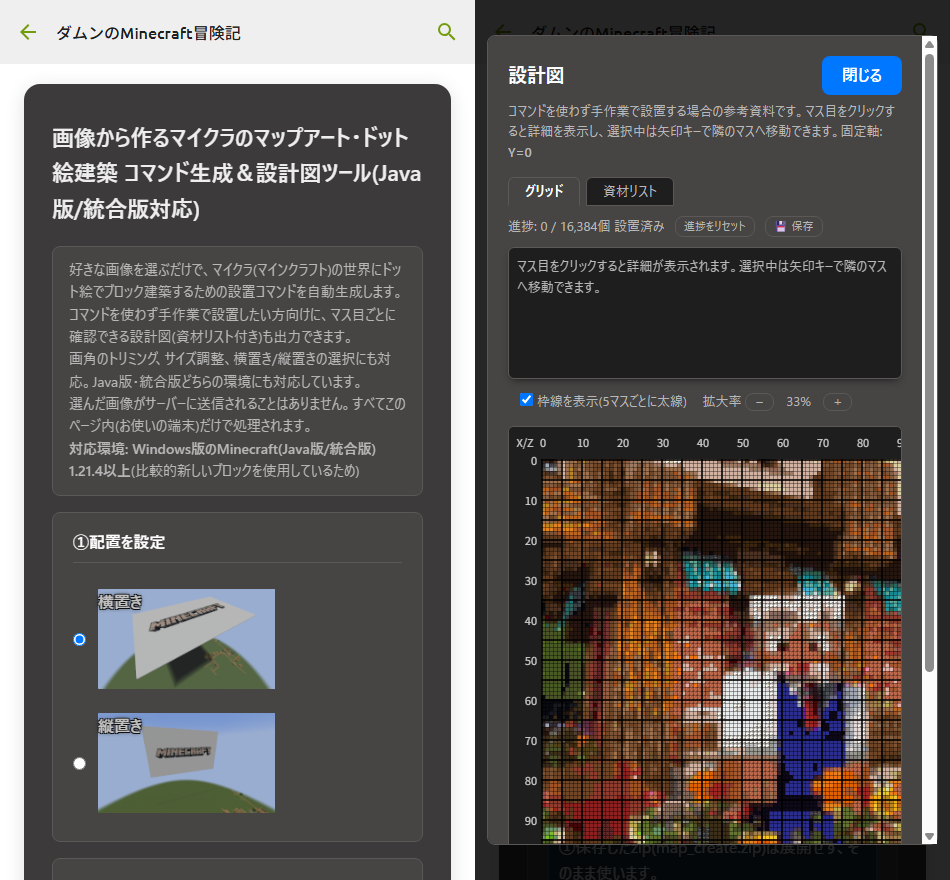950x880 pixels.
Task: Toggle the 枠線を表示 checkbox
Action: pos(526,400)
